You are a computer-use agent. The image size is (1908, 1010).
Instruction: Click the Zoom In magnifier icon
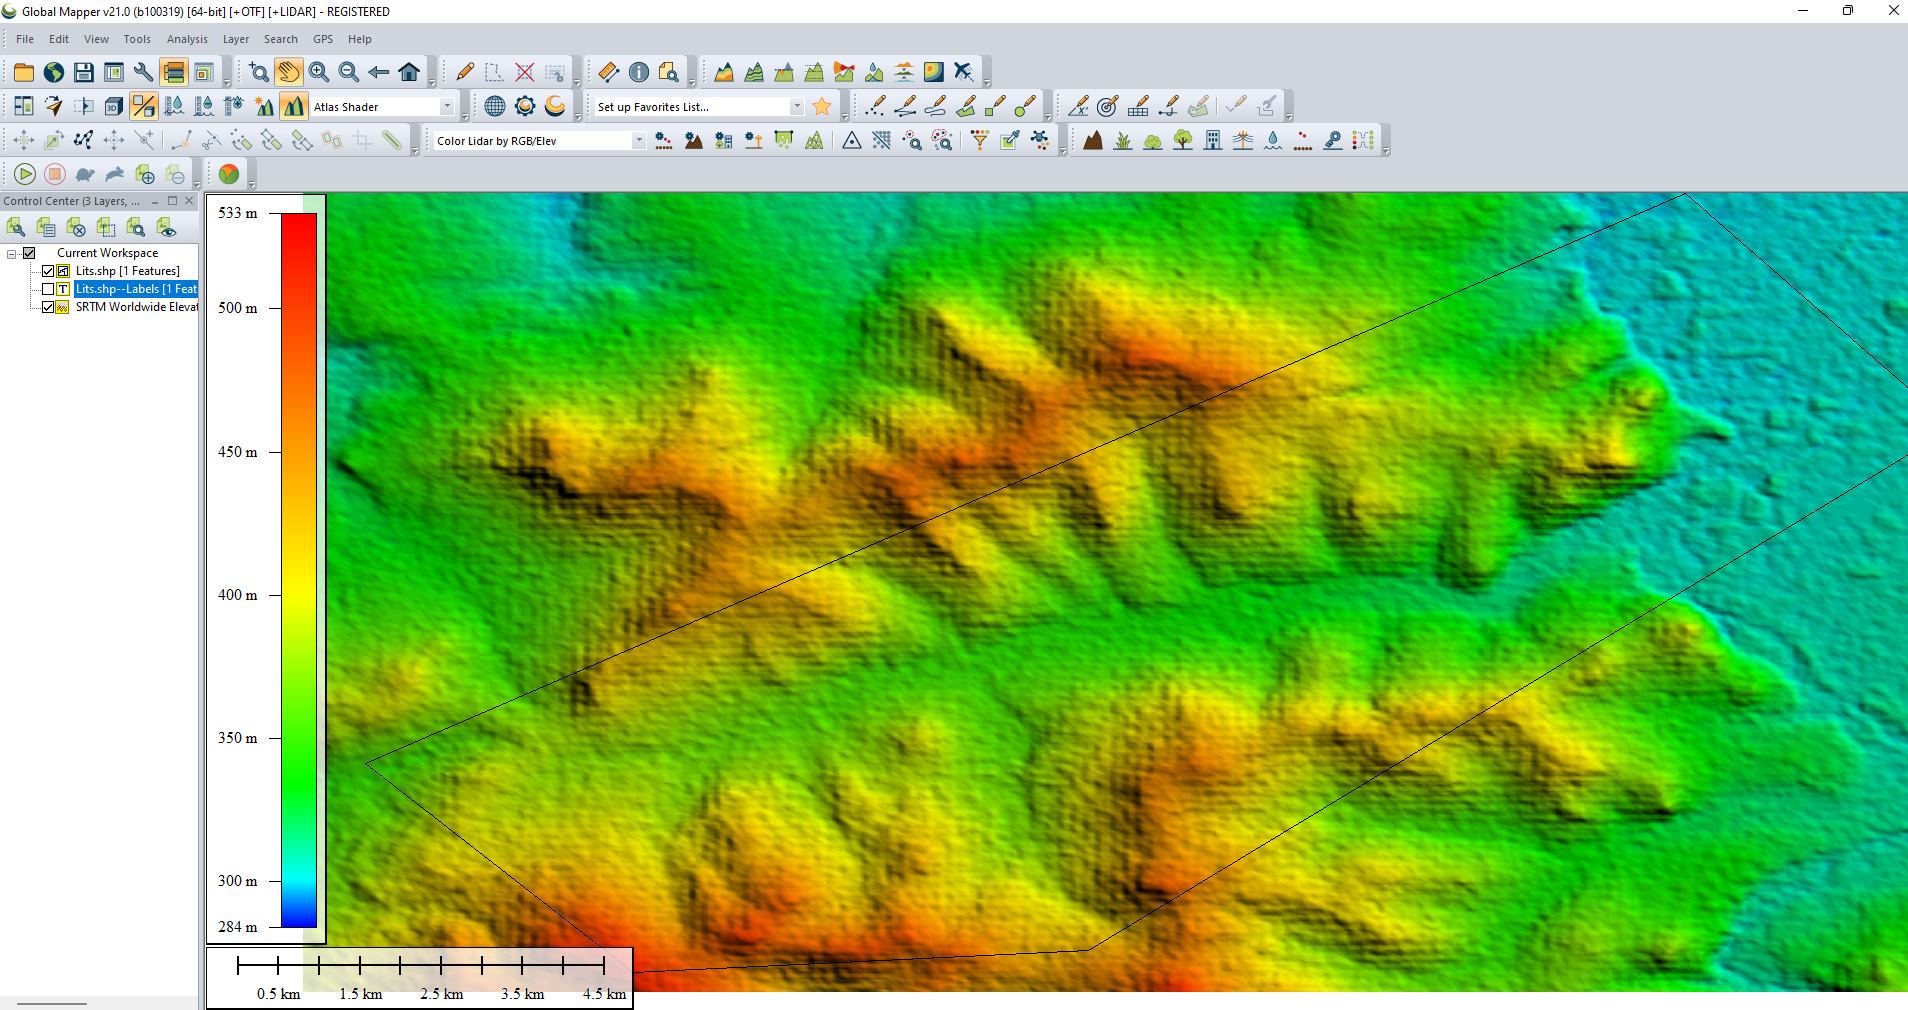coord(319,72)
